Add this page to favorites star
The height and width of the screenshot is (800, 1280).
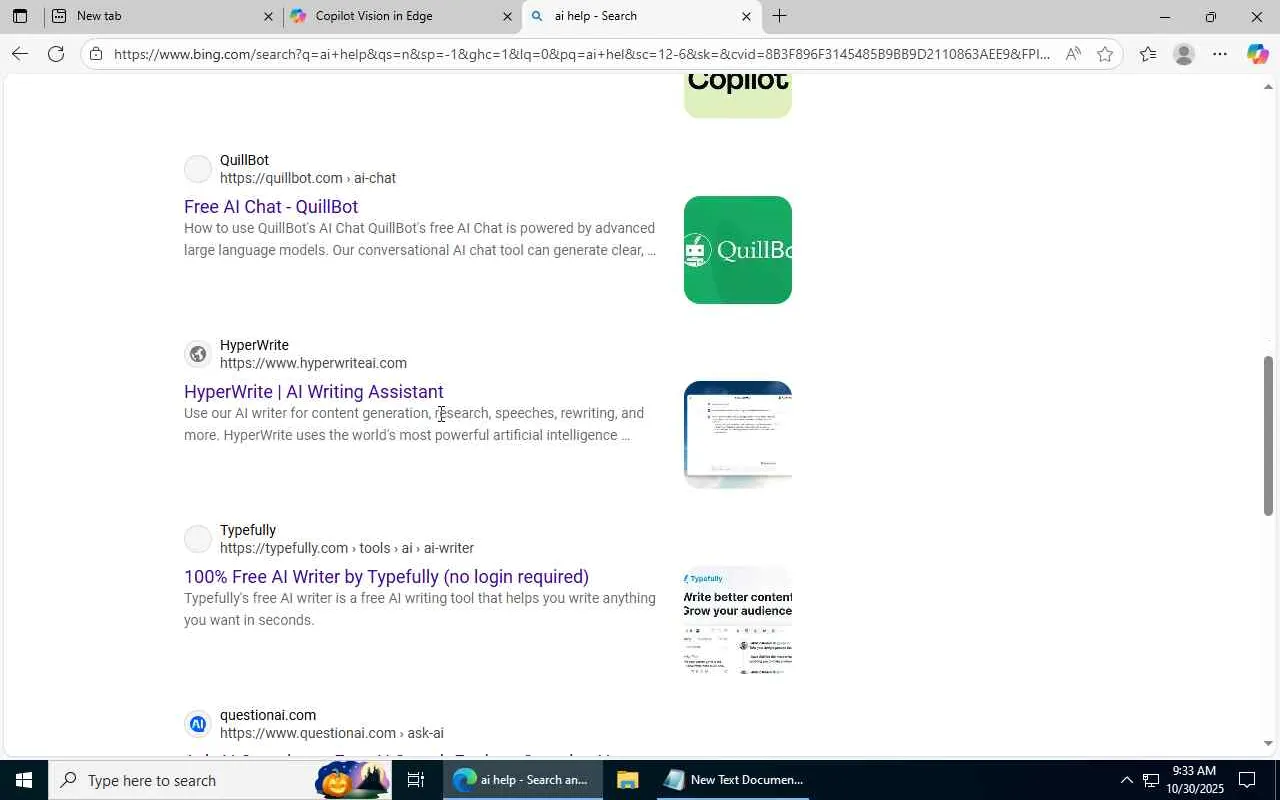pos(1104,54)
